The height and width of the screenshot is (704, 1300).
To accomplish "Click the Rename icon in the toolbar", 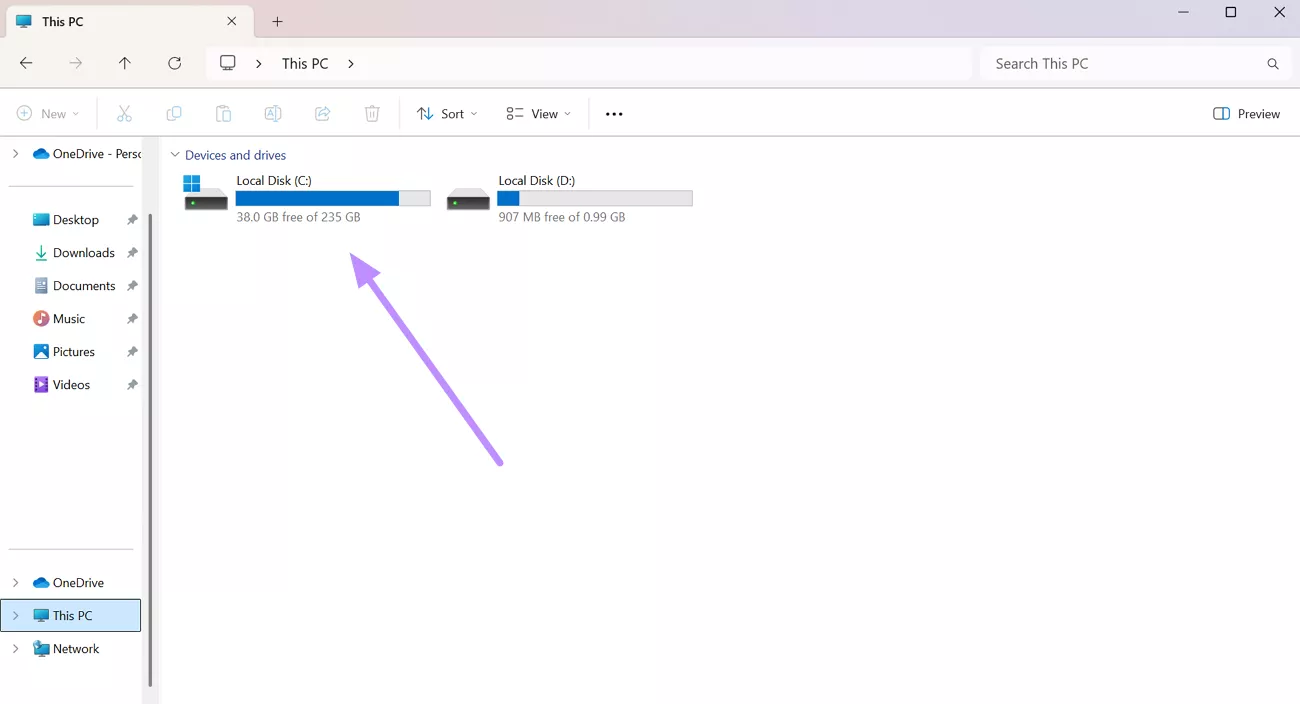I will click(273, 113).
